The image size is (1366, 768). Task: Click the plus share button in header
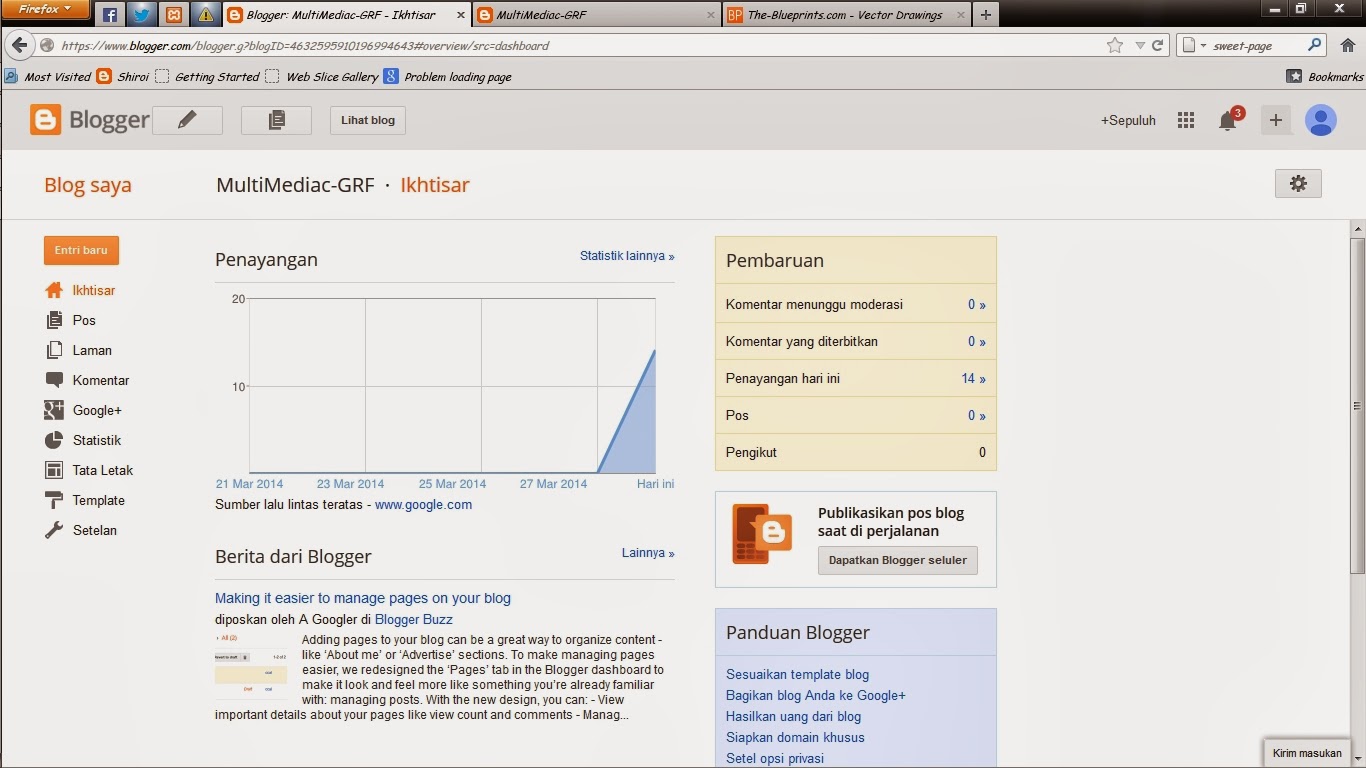pyautogui.click(x=1275, y=120)
